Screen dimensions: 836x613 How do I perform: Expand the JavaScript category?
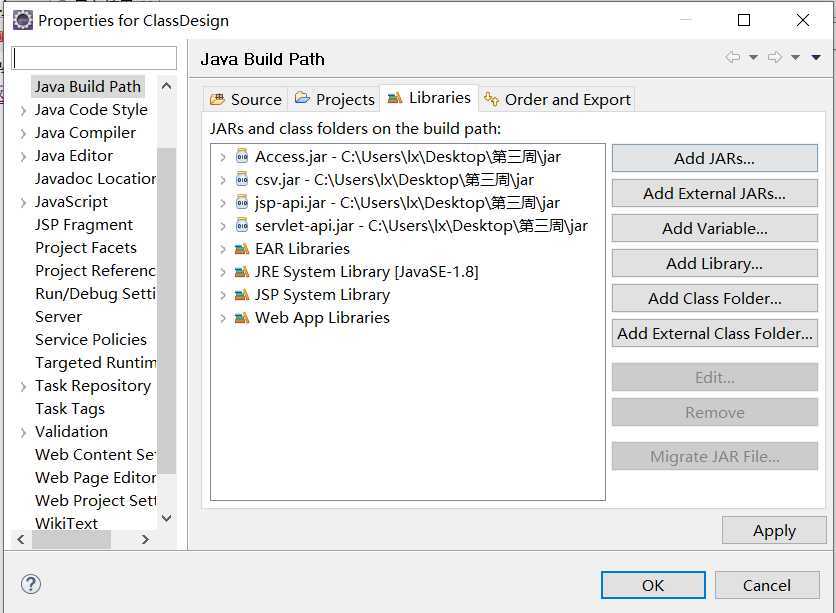tap(23, 203)
